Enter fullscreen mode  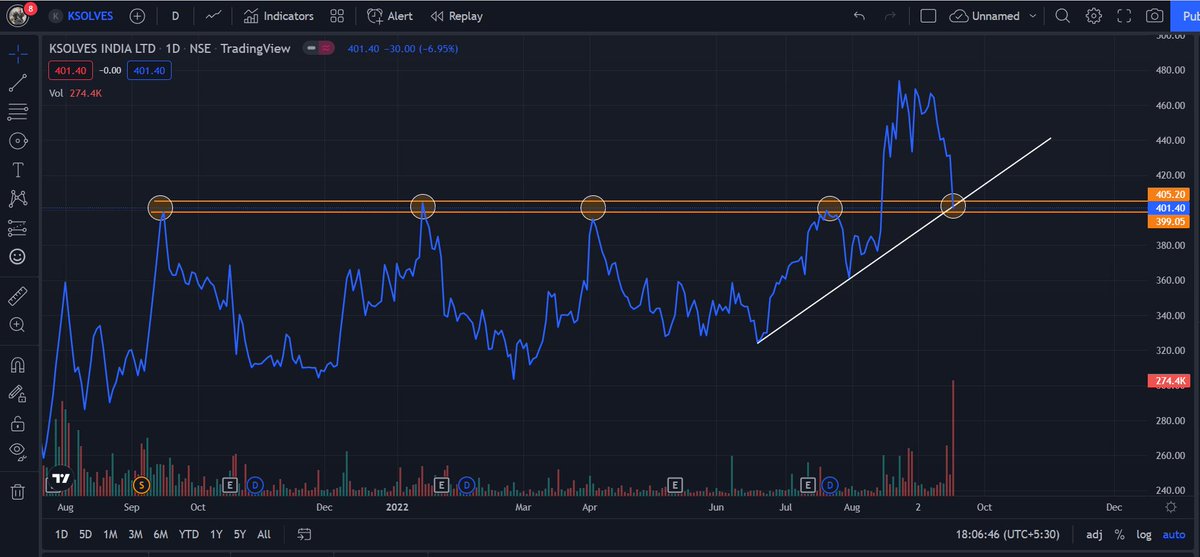1125,16
